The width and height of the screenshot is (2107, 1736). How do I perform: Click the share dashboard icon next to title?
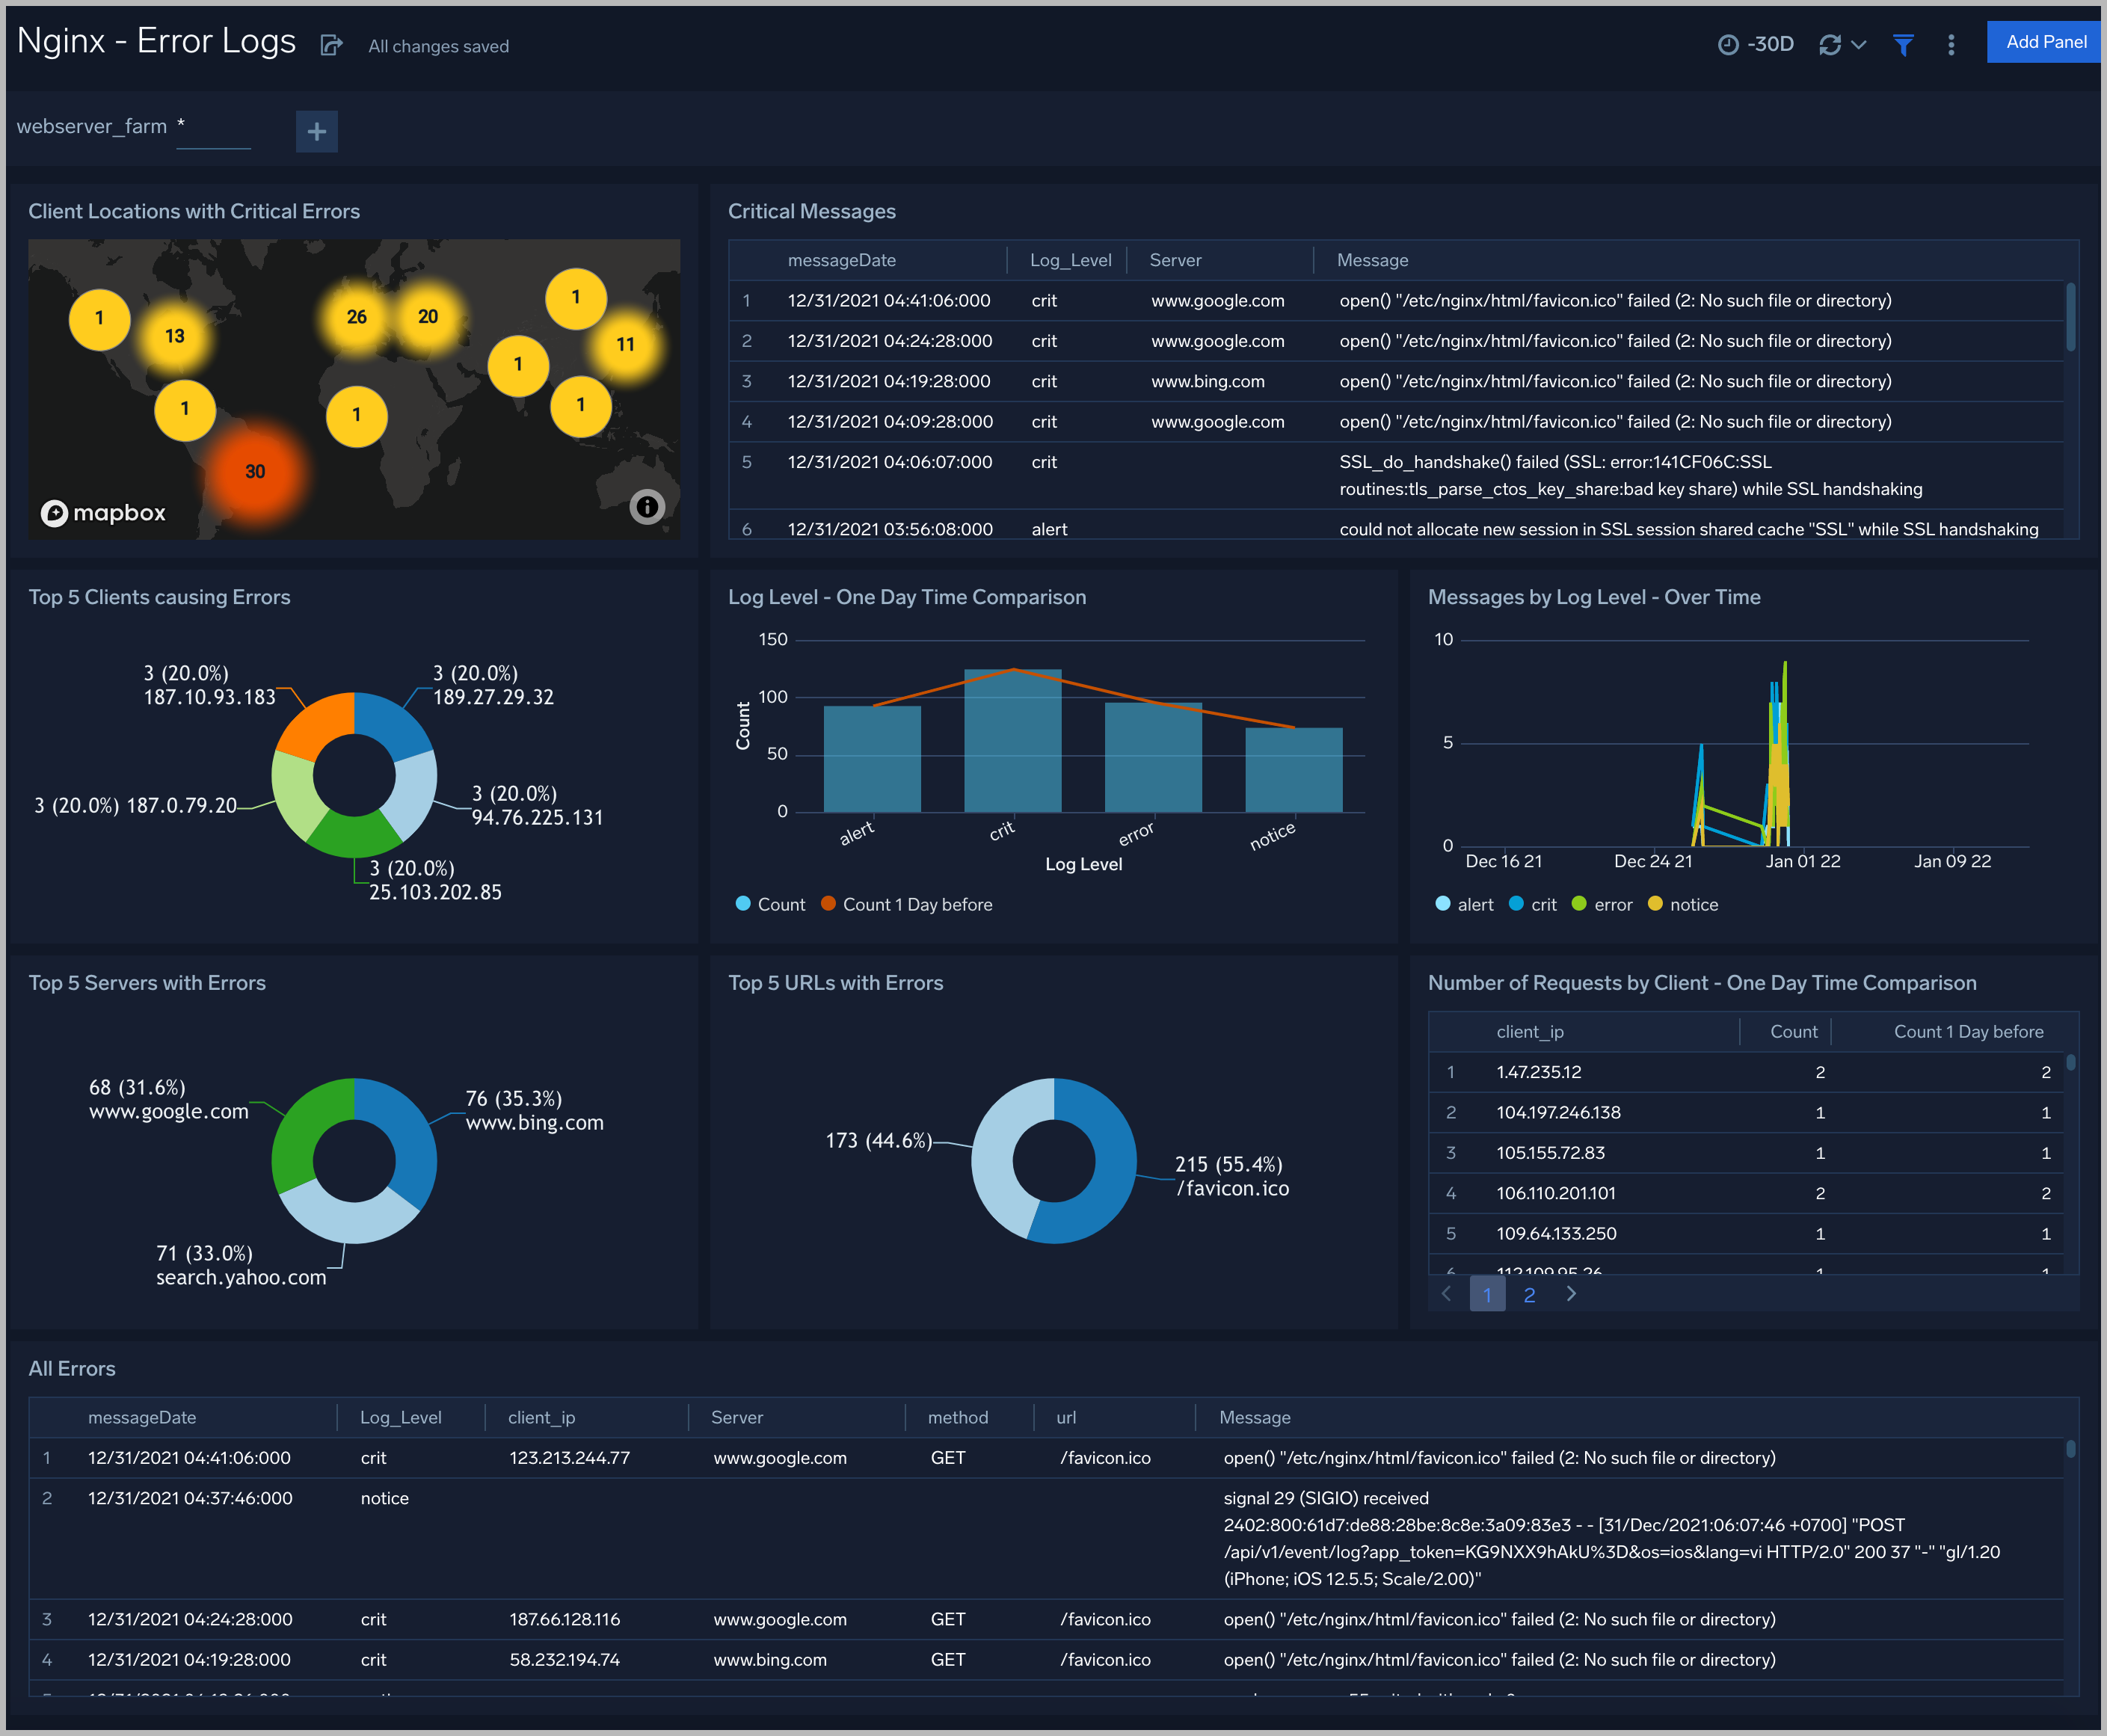pos(332,45)
